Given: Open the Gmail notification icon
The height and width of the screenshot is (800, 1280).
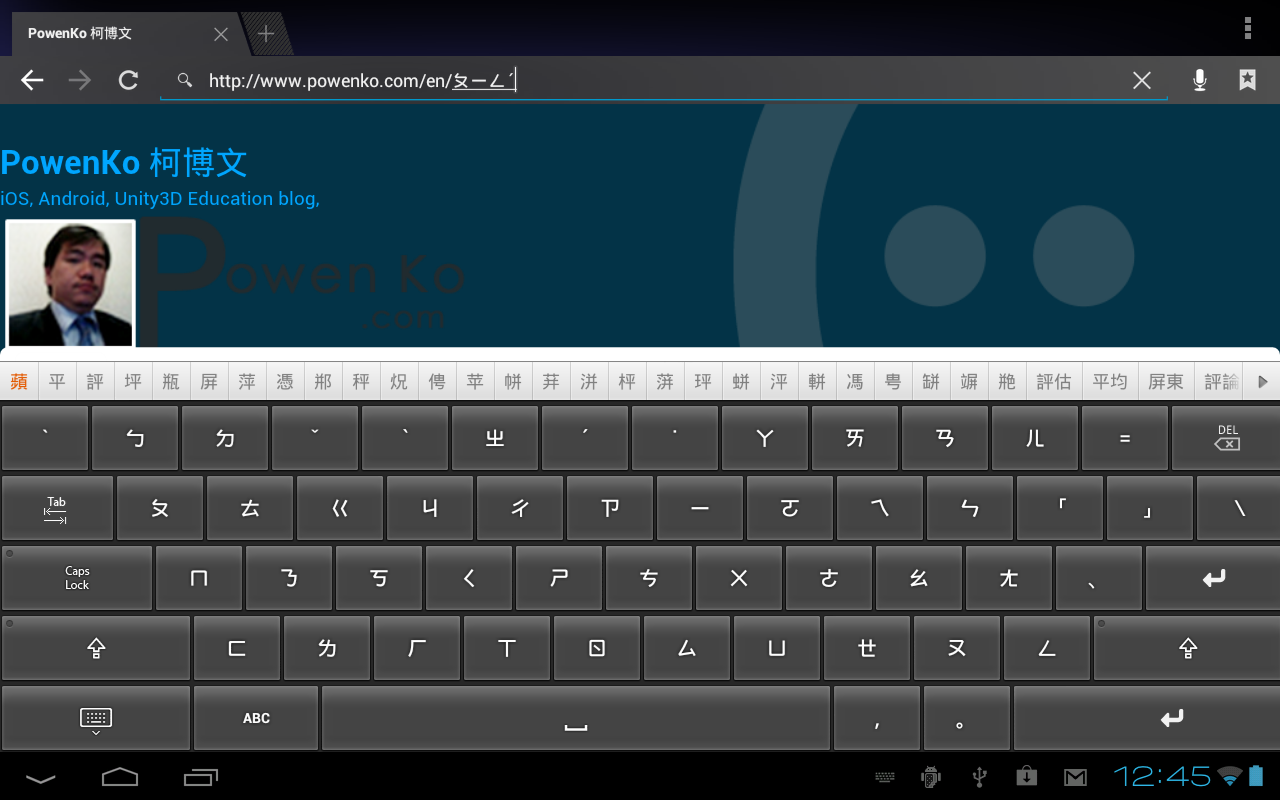Looking at the screenshot, I should point(1075,777).
